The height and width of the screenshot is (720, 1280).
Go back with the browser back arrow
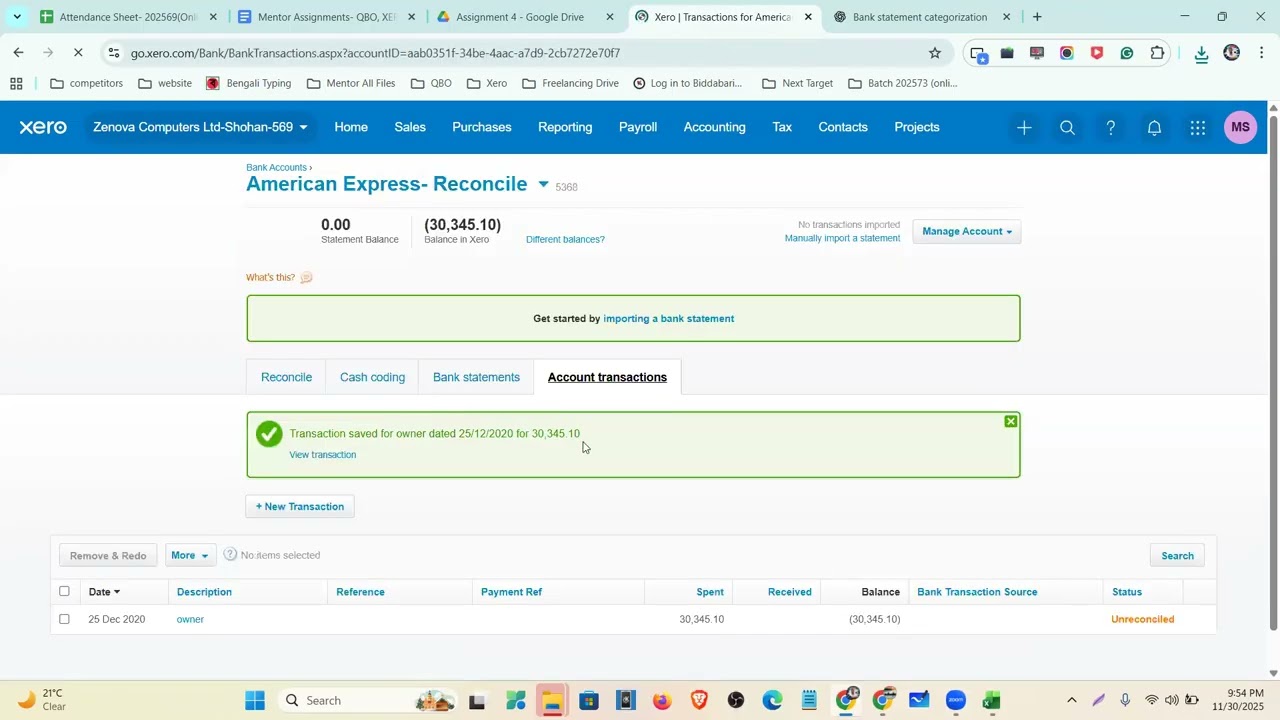coord(18,52)
